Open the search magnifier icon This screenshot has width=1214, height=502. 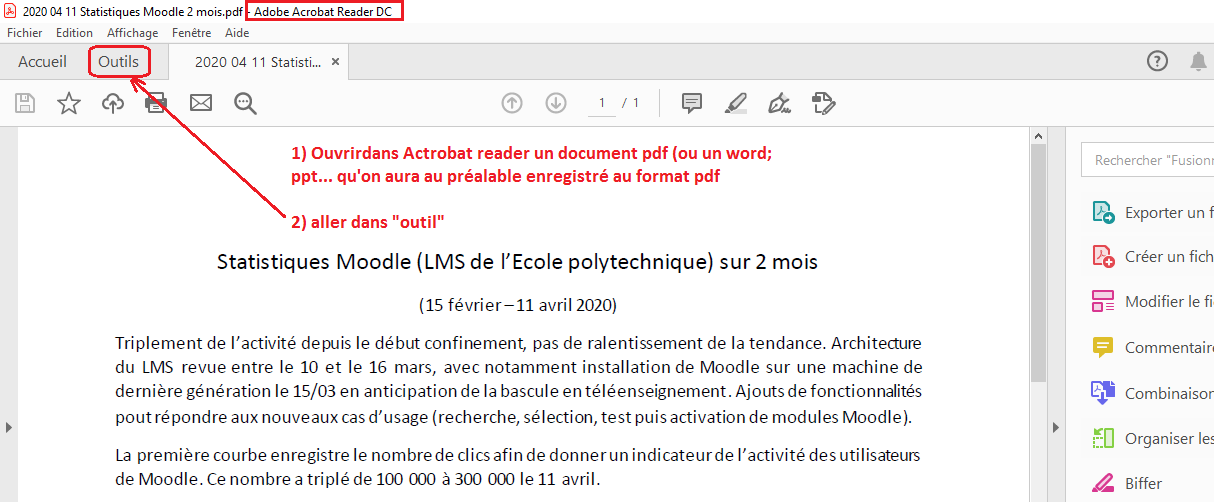click(x=245, y=103)
